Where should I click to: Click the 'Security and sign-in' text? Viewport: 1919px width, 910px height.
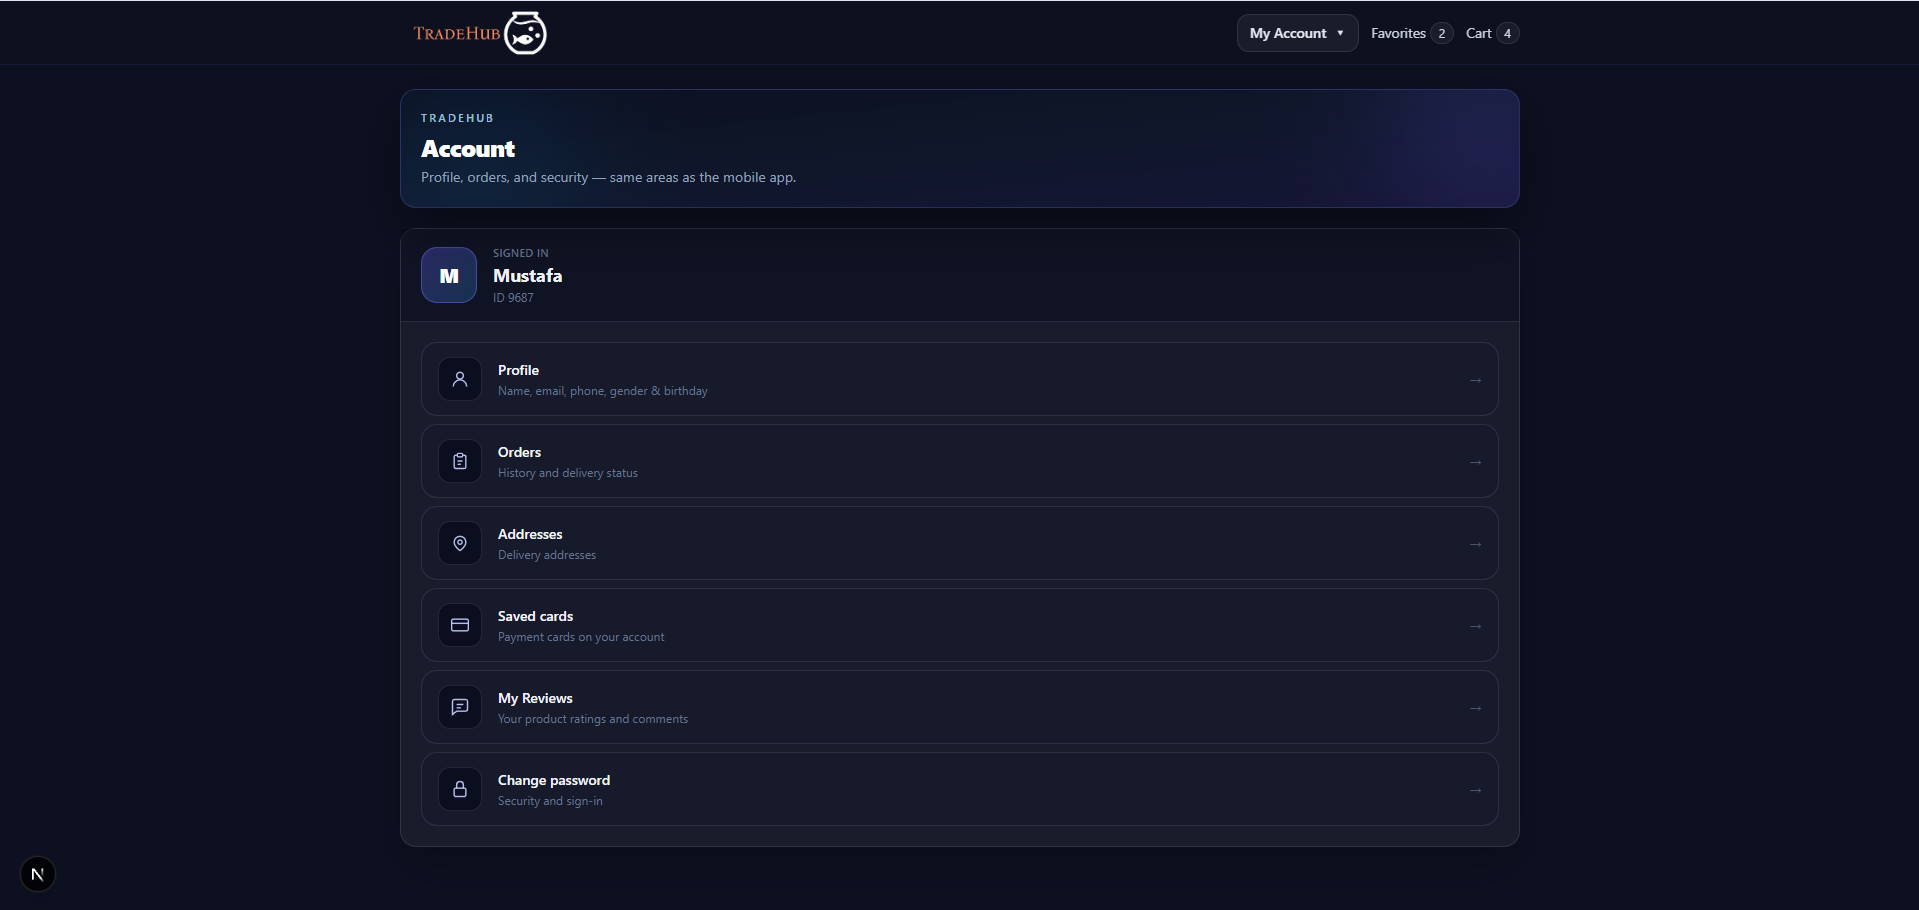(550, 801)
